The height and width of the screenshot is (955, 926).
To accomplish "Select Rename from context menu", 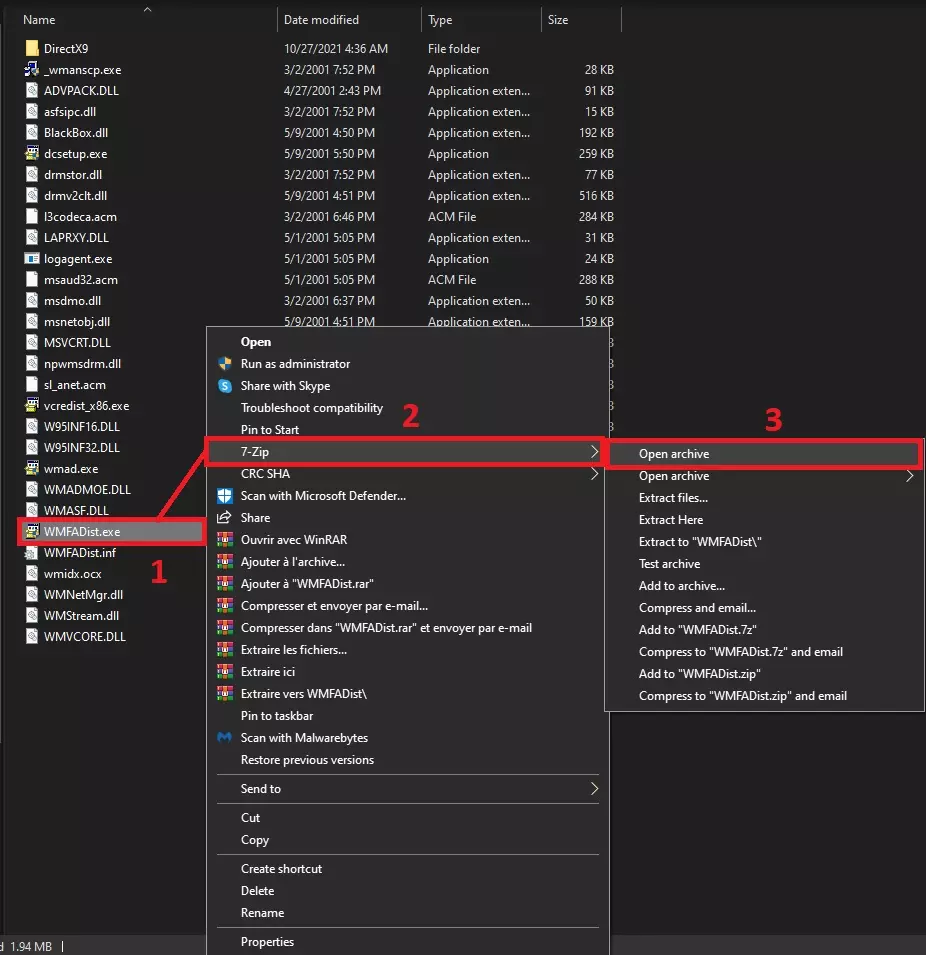I will click(x=262, y=912).
